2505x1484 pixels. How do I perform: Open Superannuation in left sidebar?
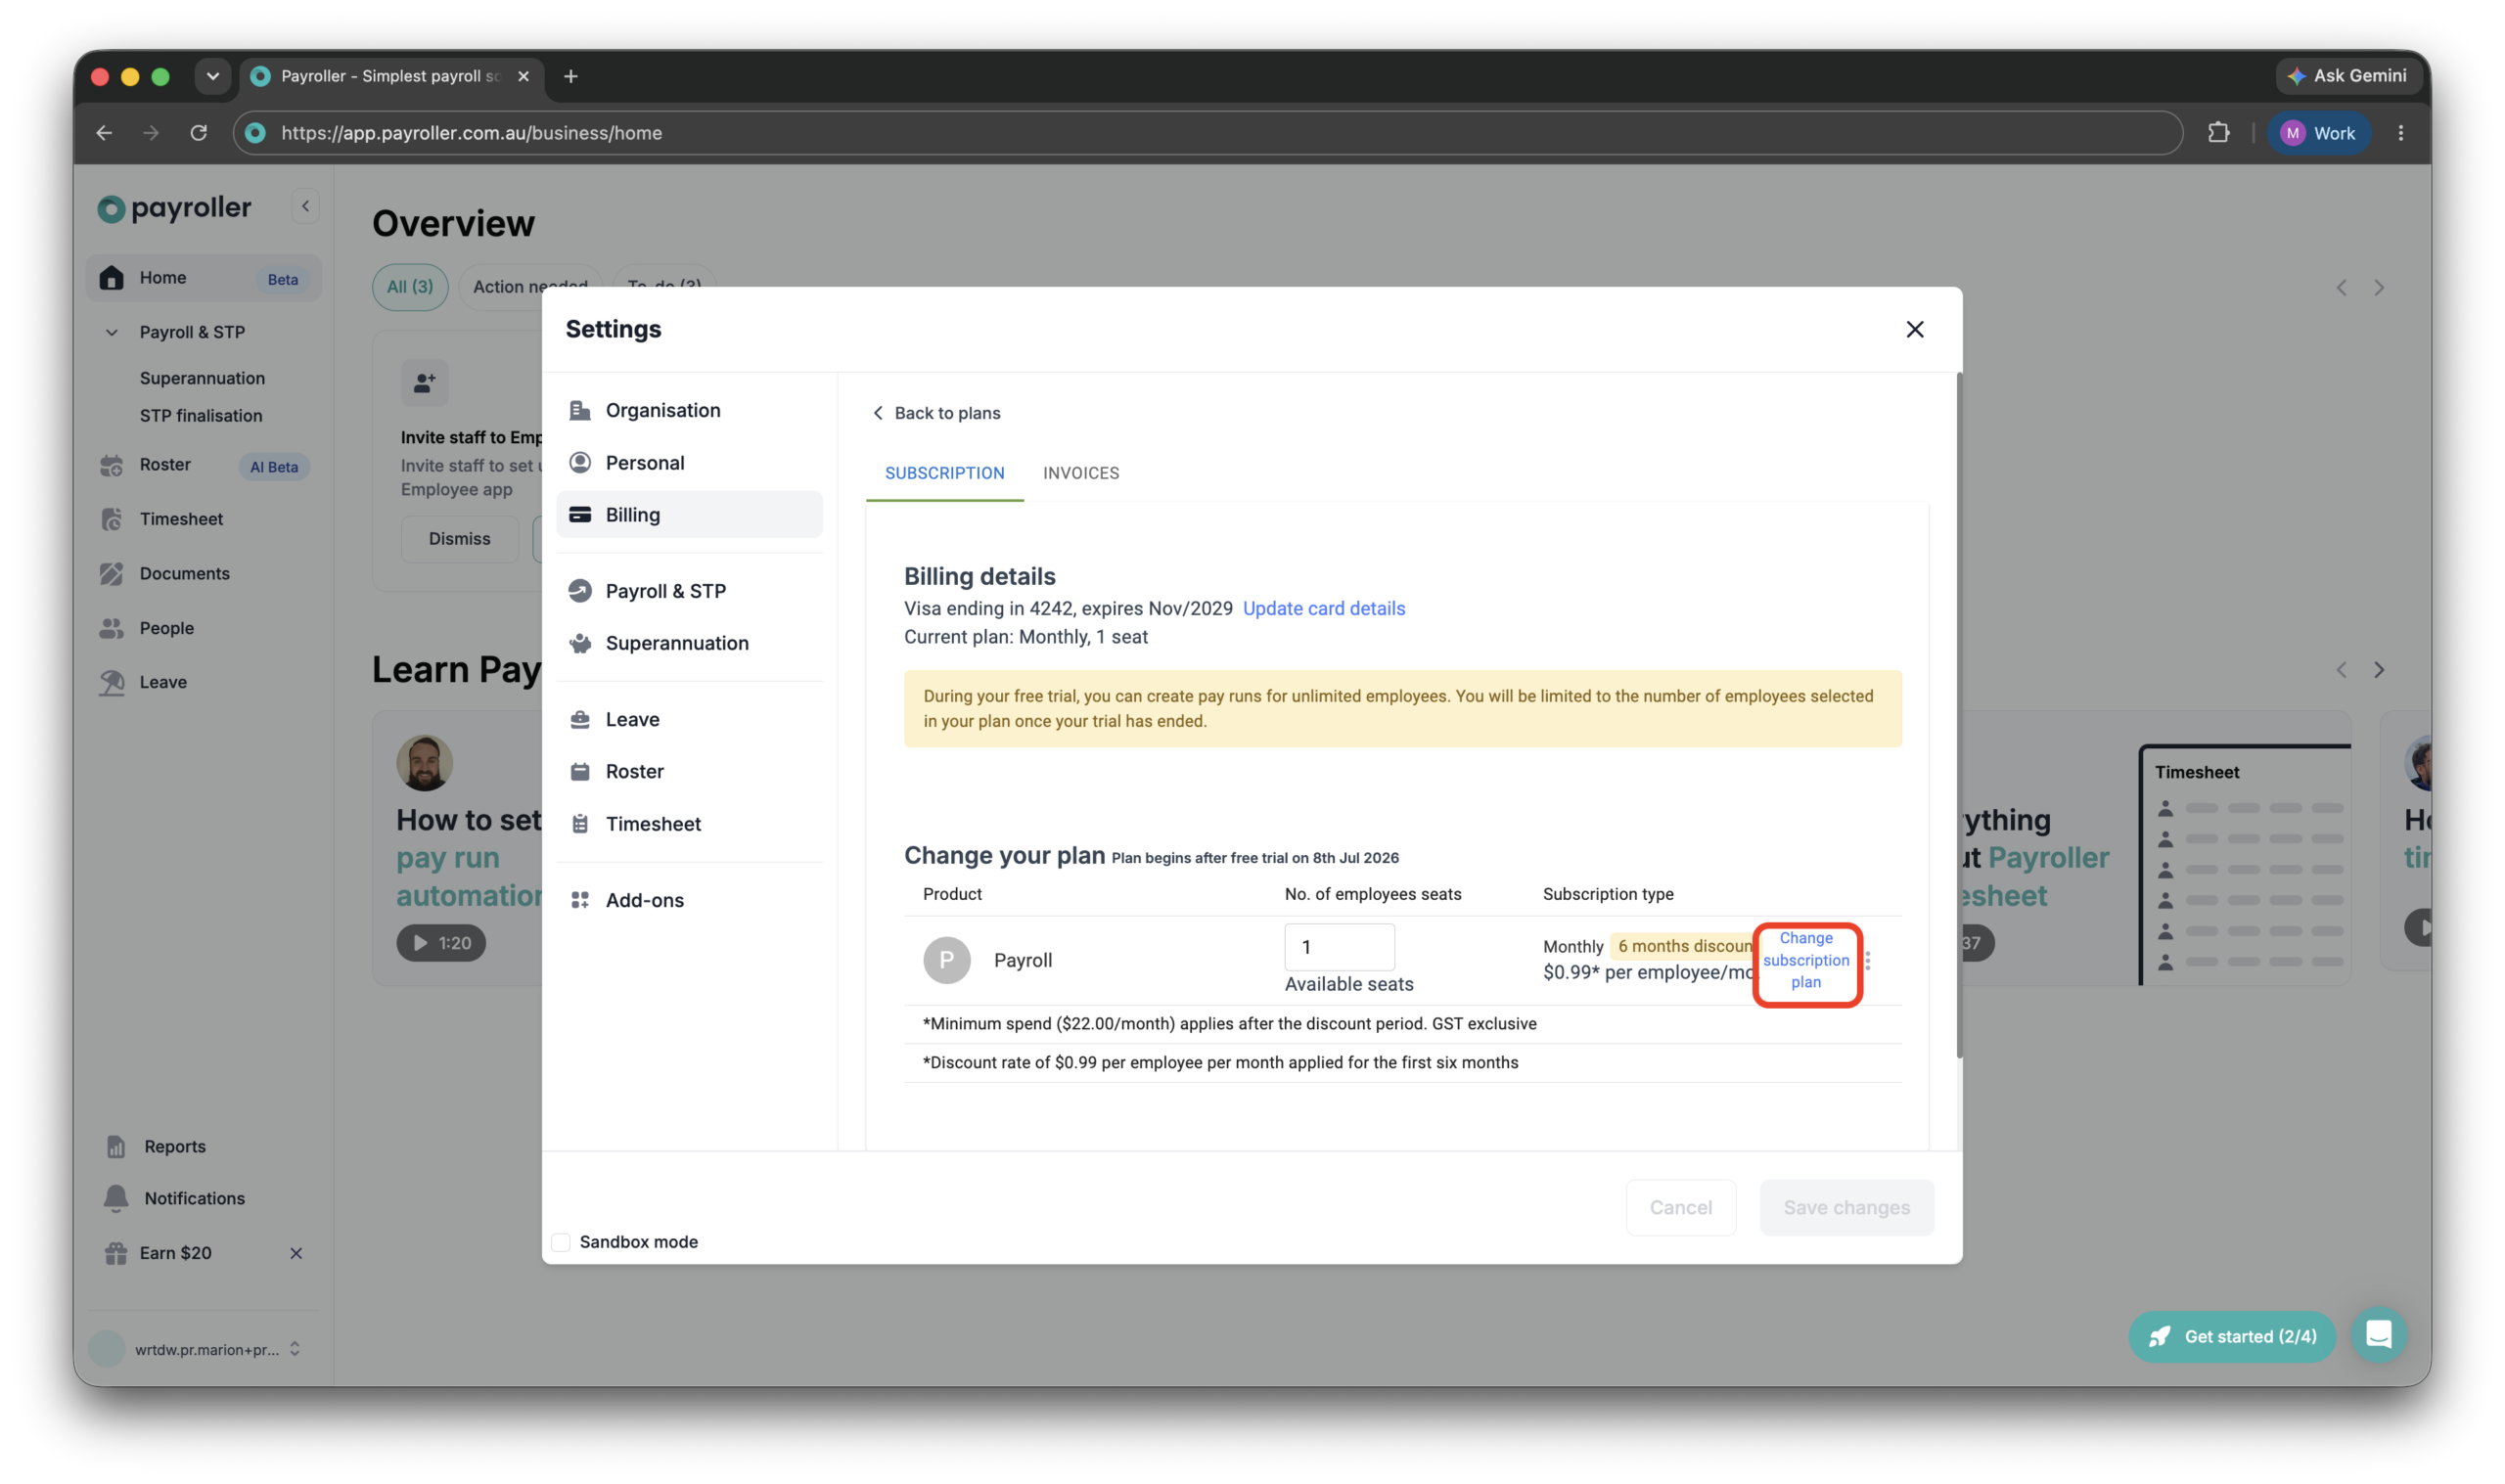[202, 378]
